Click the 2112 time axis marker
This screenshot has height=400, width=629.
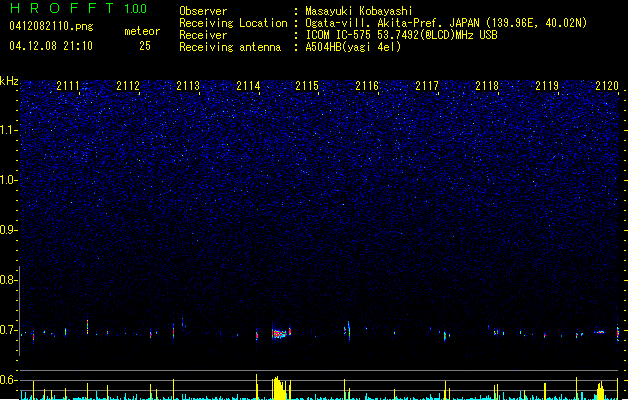pyautogui.click(x=128, y=85)
